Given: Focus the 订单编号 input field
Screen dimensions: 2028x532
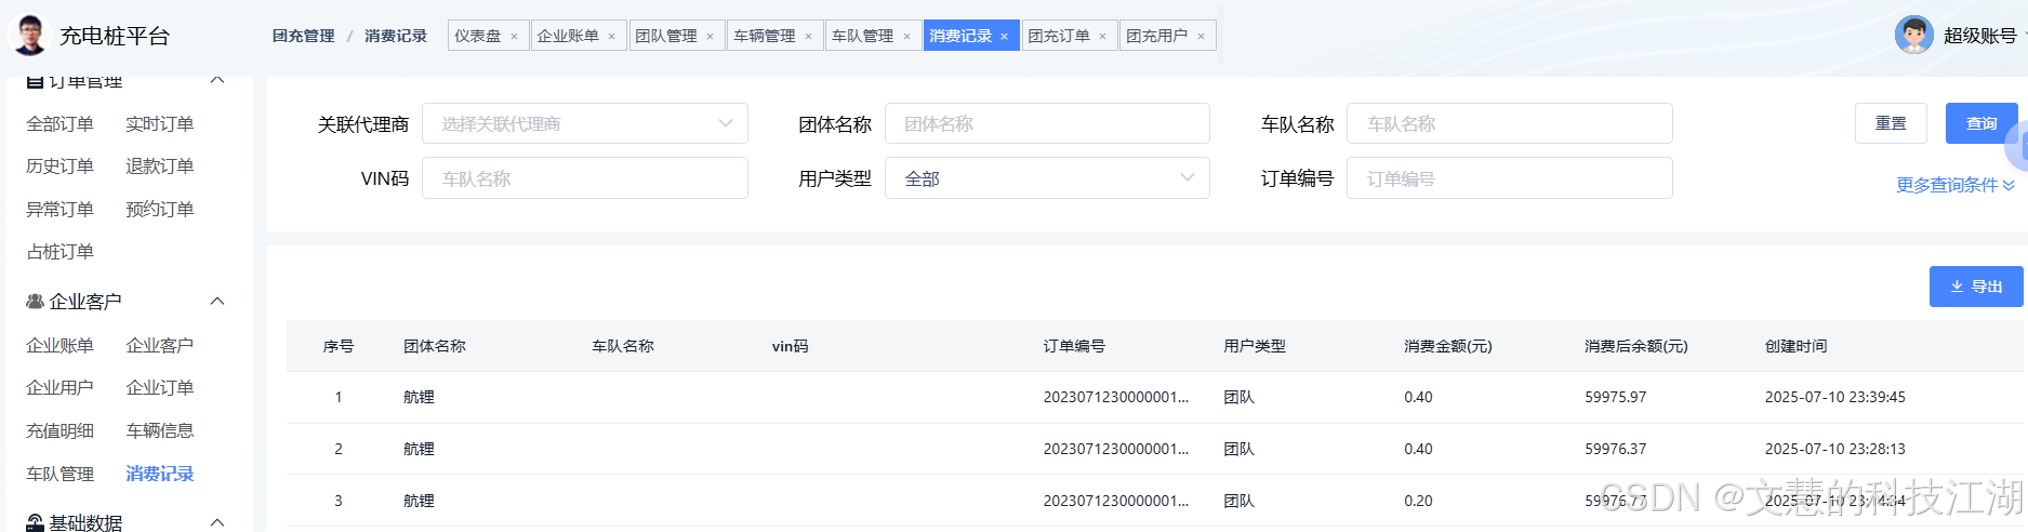Looking at the screenshot, I should point(1510,178).
